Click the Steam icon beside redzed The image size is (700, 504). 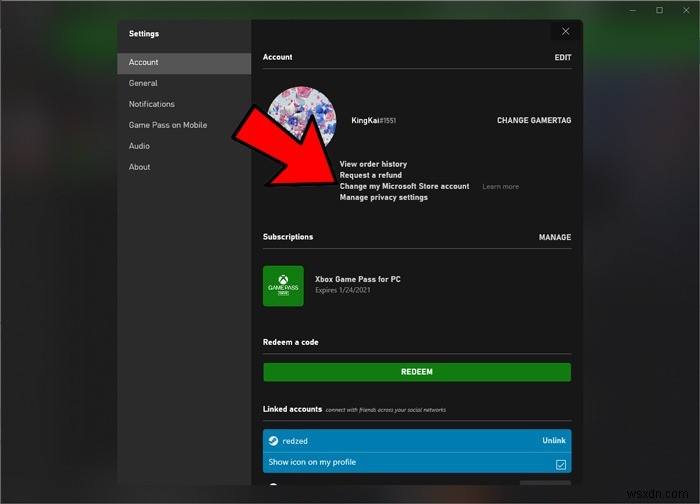point(273,441)
